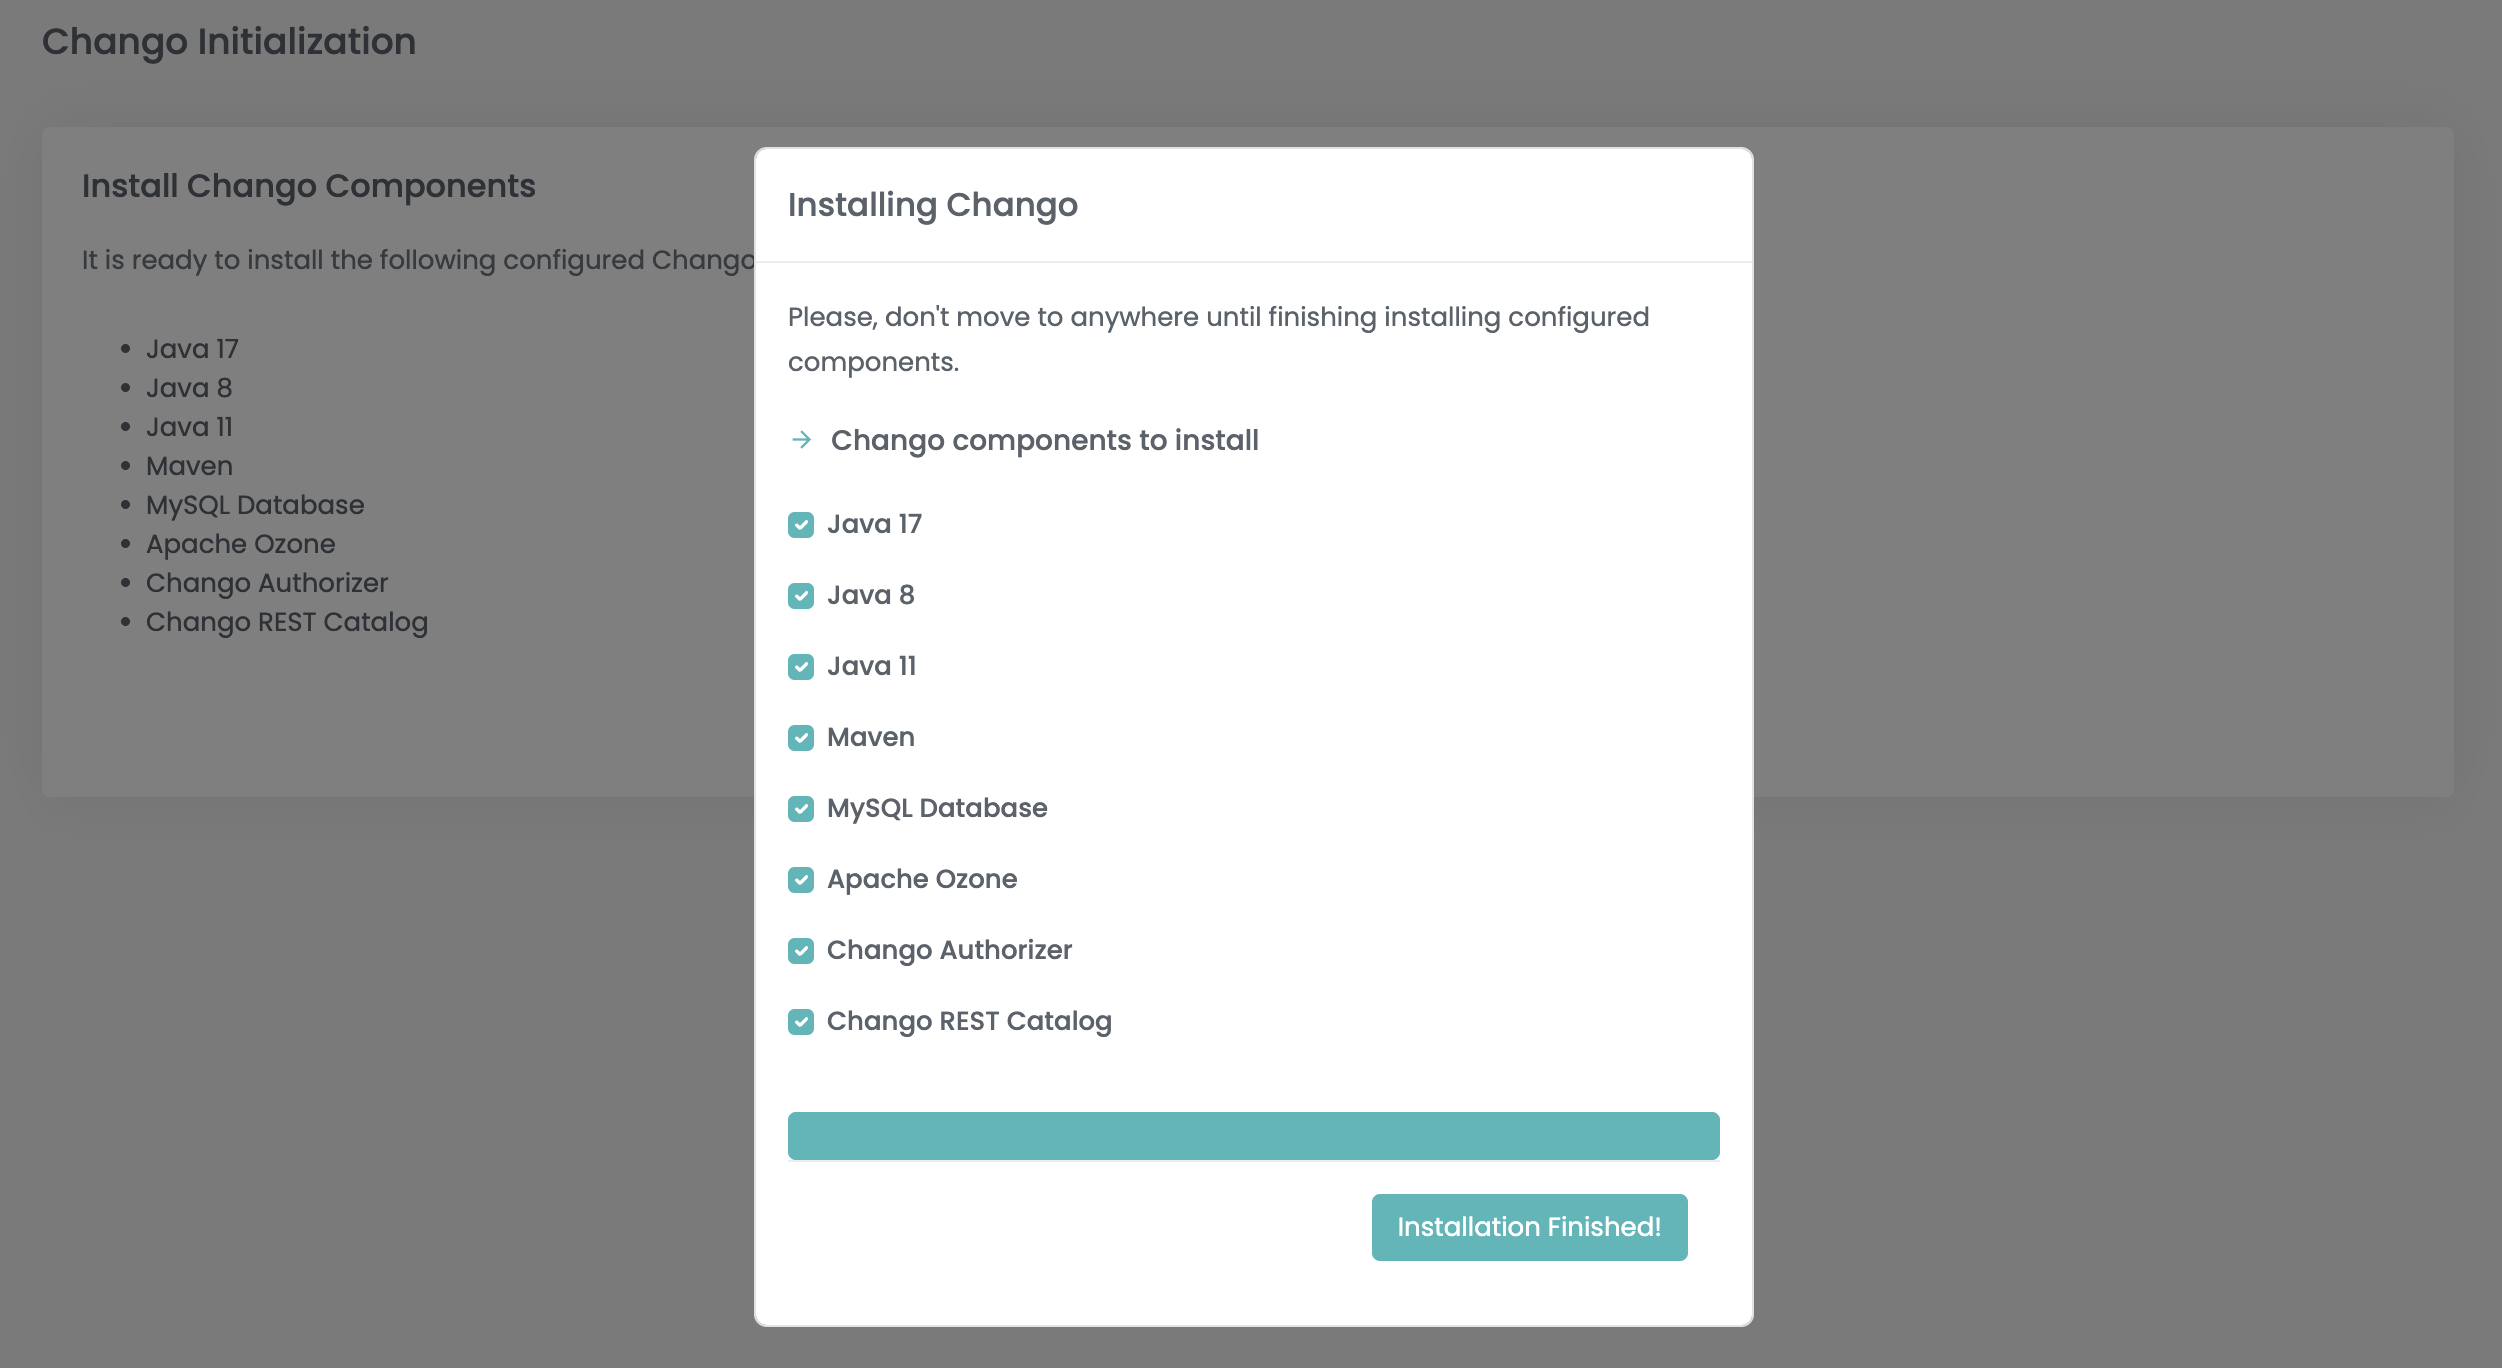Image resolution: width=2502 pixels, height=1368 pixels.
Task: Click the Install Chango Components heading
Action: tap(309, 186)
